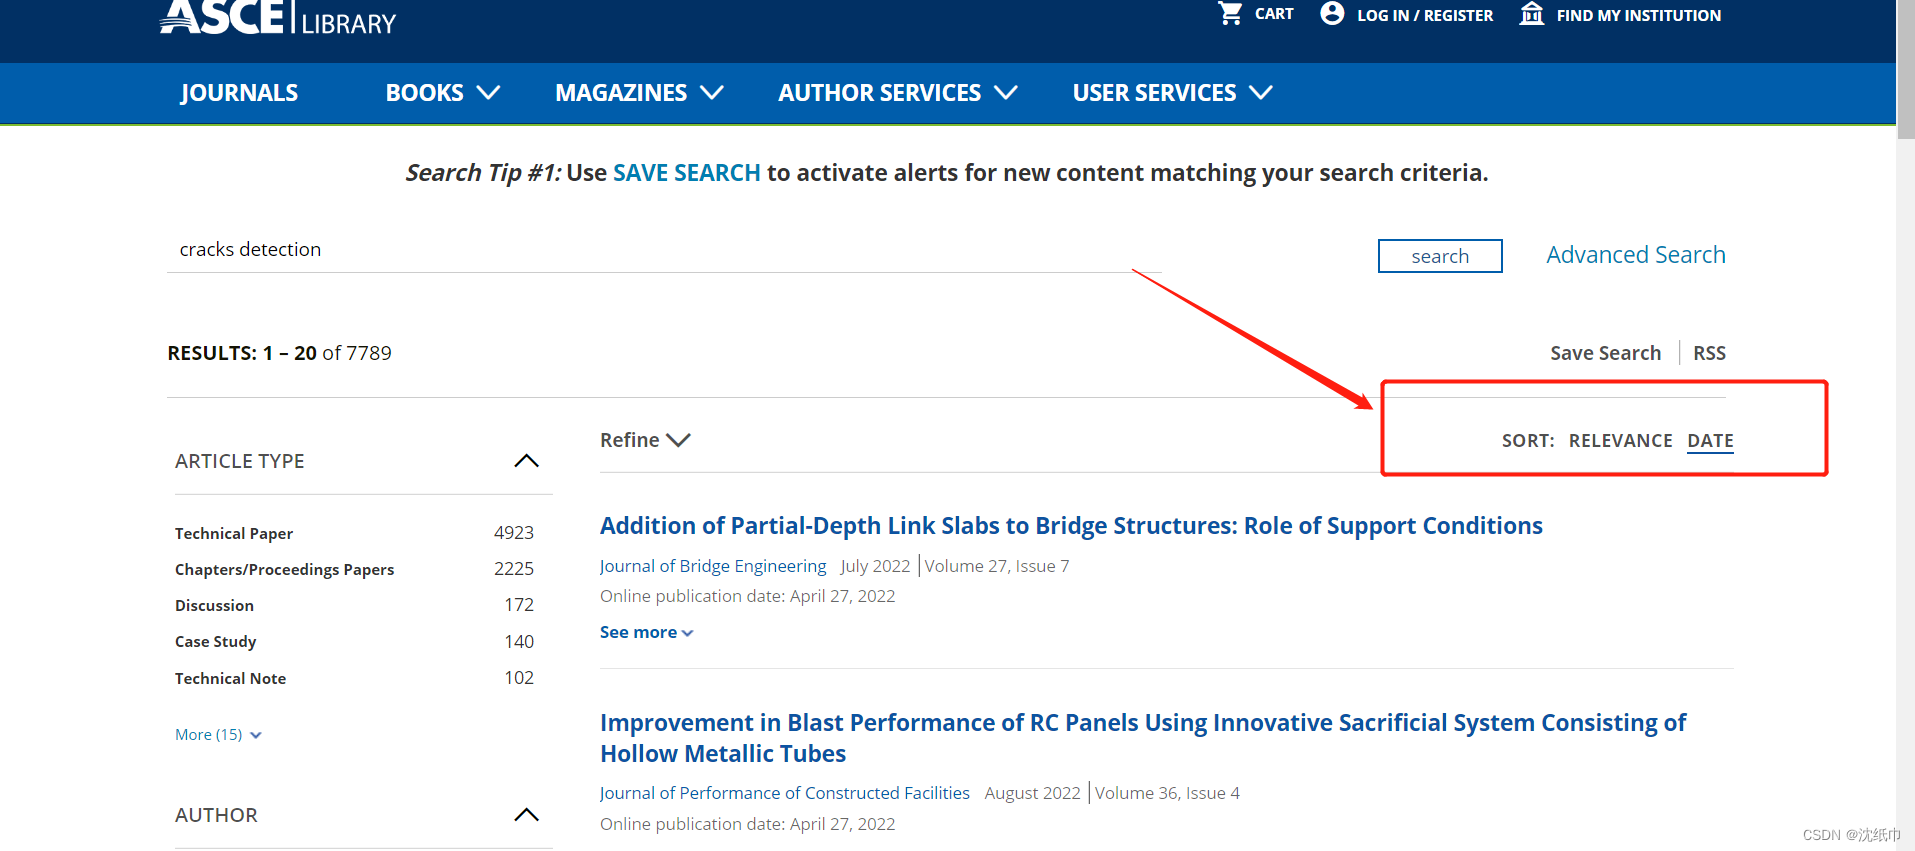Open the Books menu dropdown
The width and height of the screenshot is (1915, 851).
[442, 93]
